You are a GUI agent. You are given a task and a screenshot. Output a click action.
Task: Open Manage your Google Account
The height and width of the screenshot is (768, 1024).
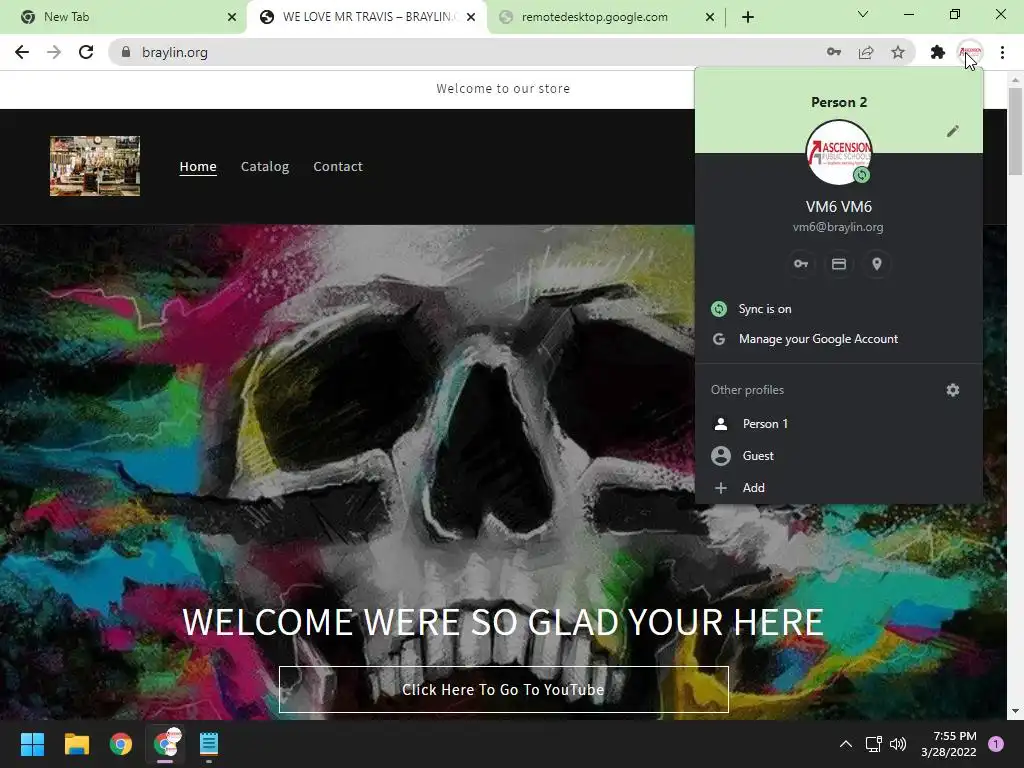(x=839, y=339)
